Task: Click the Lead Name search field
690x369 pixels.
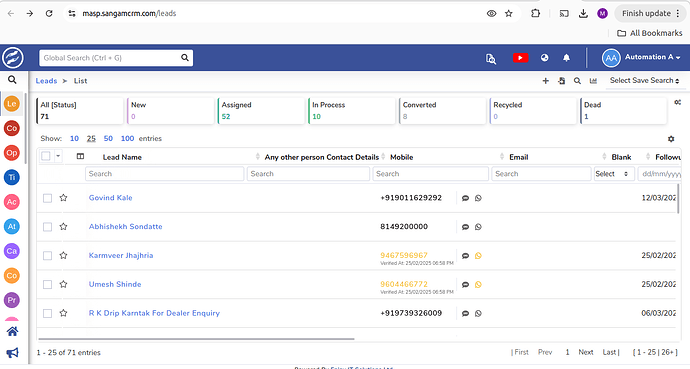Action: click(165, 174)
